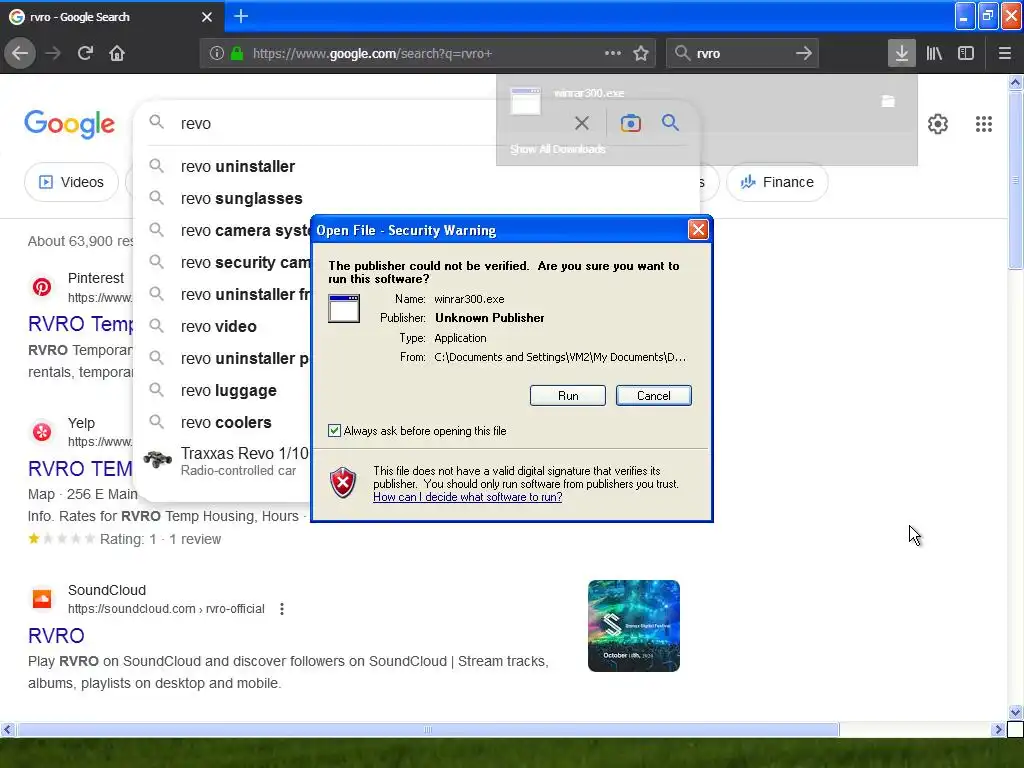1024x768 pixels.
Task: Click the vertical scrollbar up arrow
Action: click(x=1015, y=82)
